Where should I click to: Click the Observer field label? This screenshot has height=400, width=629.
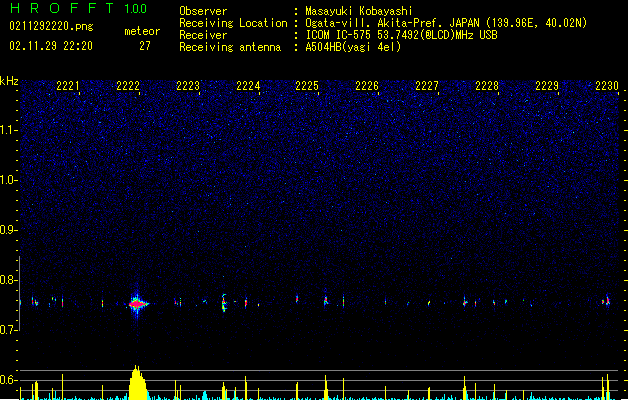(x=203, y=11)
